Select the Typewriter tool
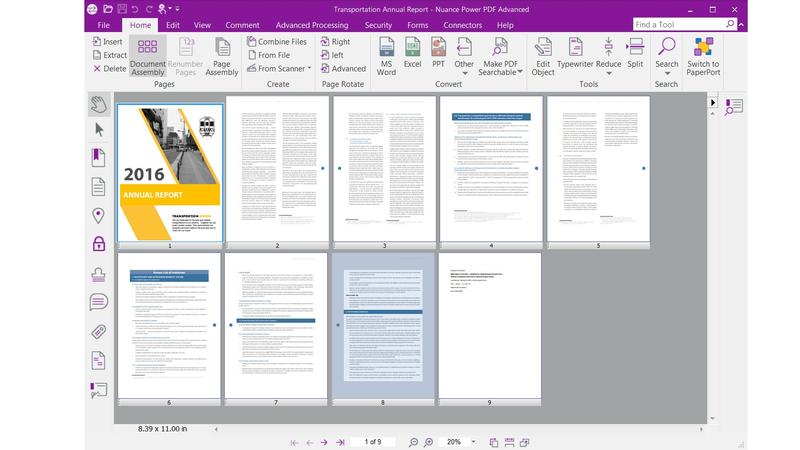Image resolution: width=800 pixels, height=450 pixels. click(575, 53)
